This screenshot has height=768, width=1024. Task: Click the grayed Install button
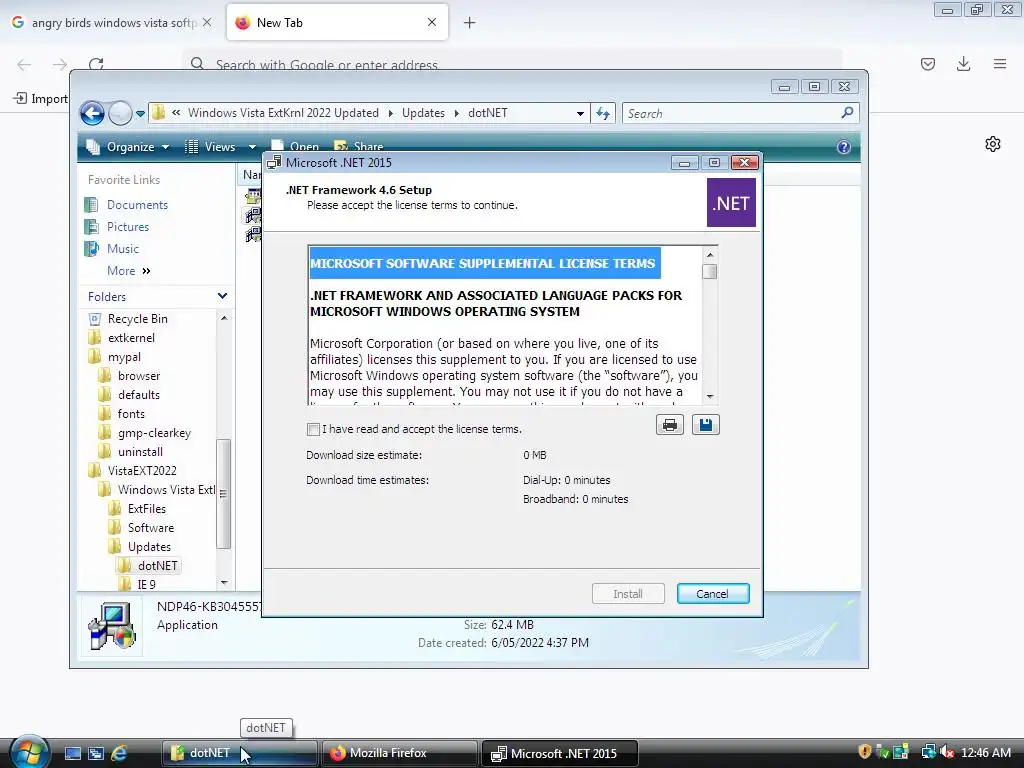click(628, 594)
